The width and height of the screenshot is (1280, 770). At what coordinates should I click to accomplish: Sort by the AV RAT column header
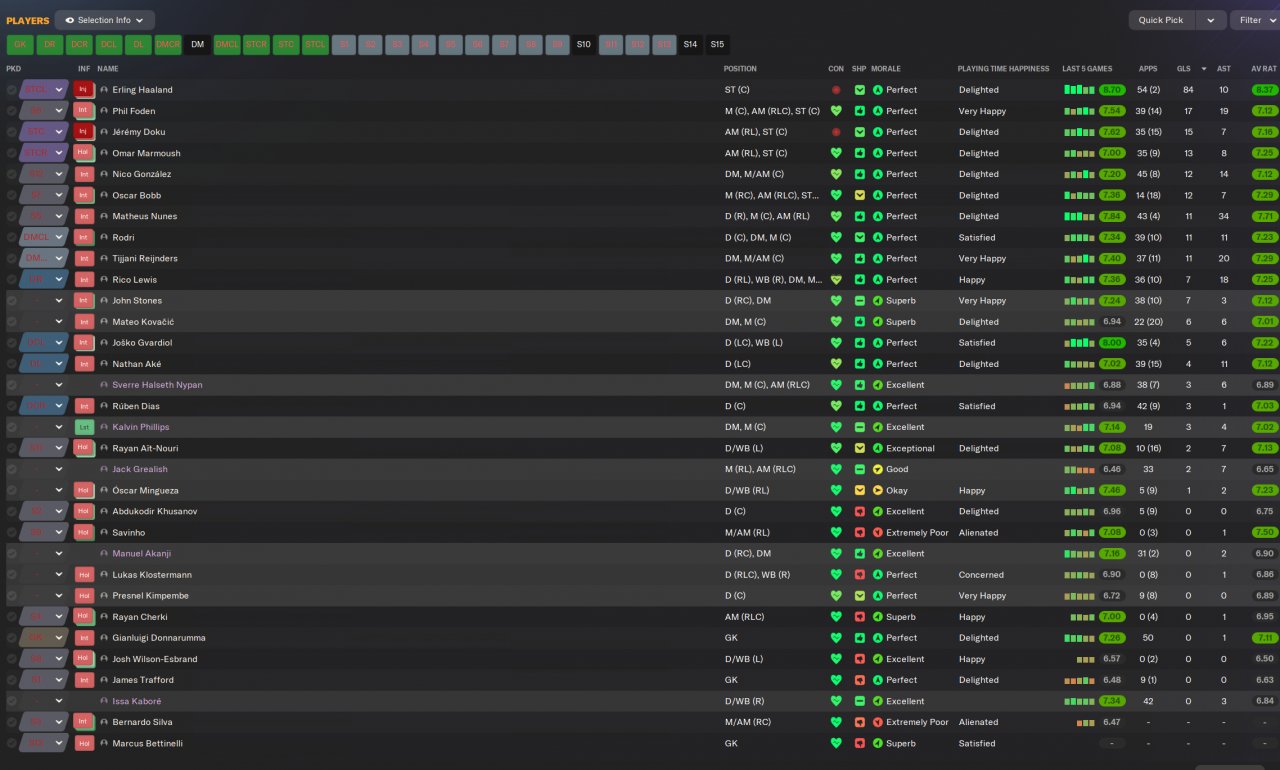1263,69
